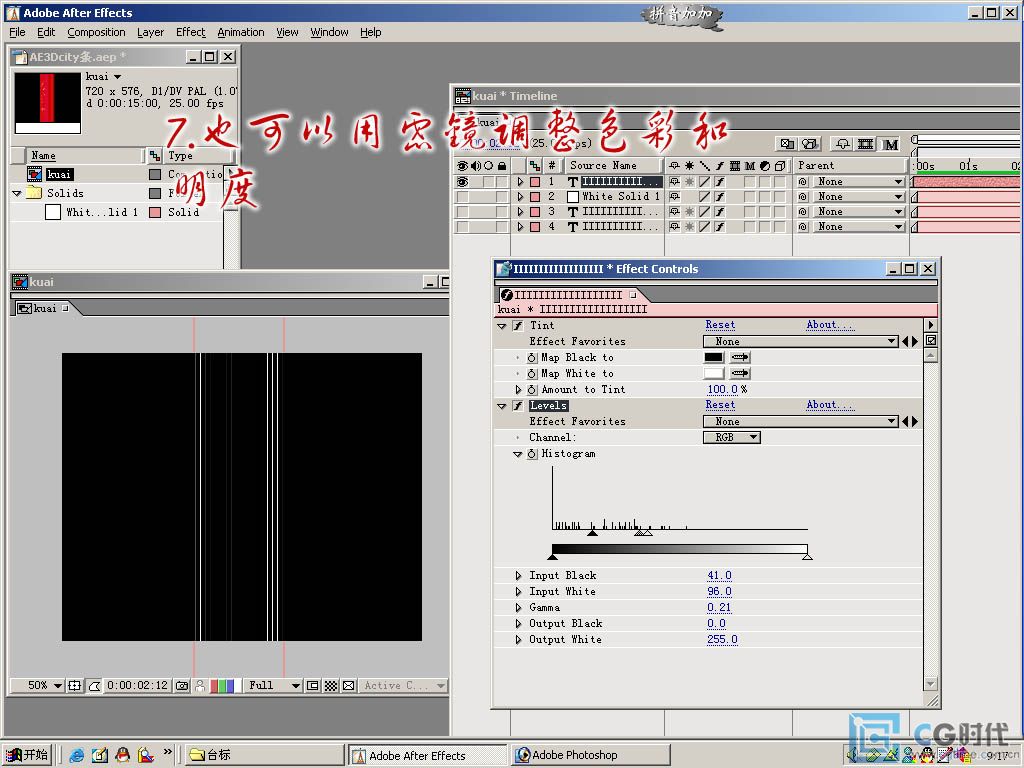Open the Layer menu
1024x768 pixels.
point(150,32)
